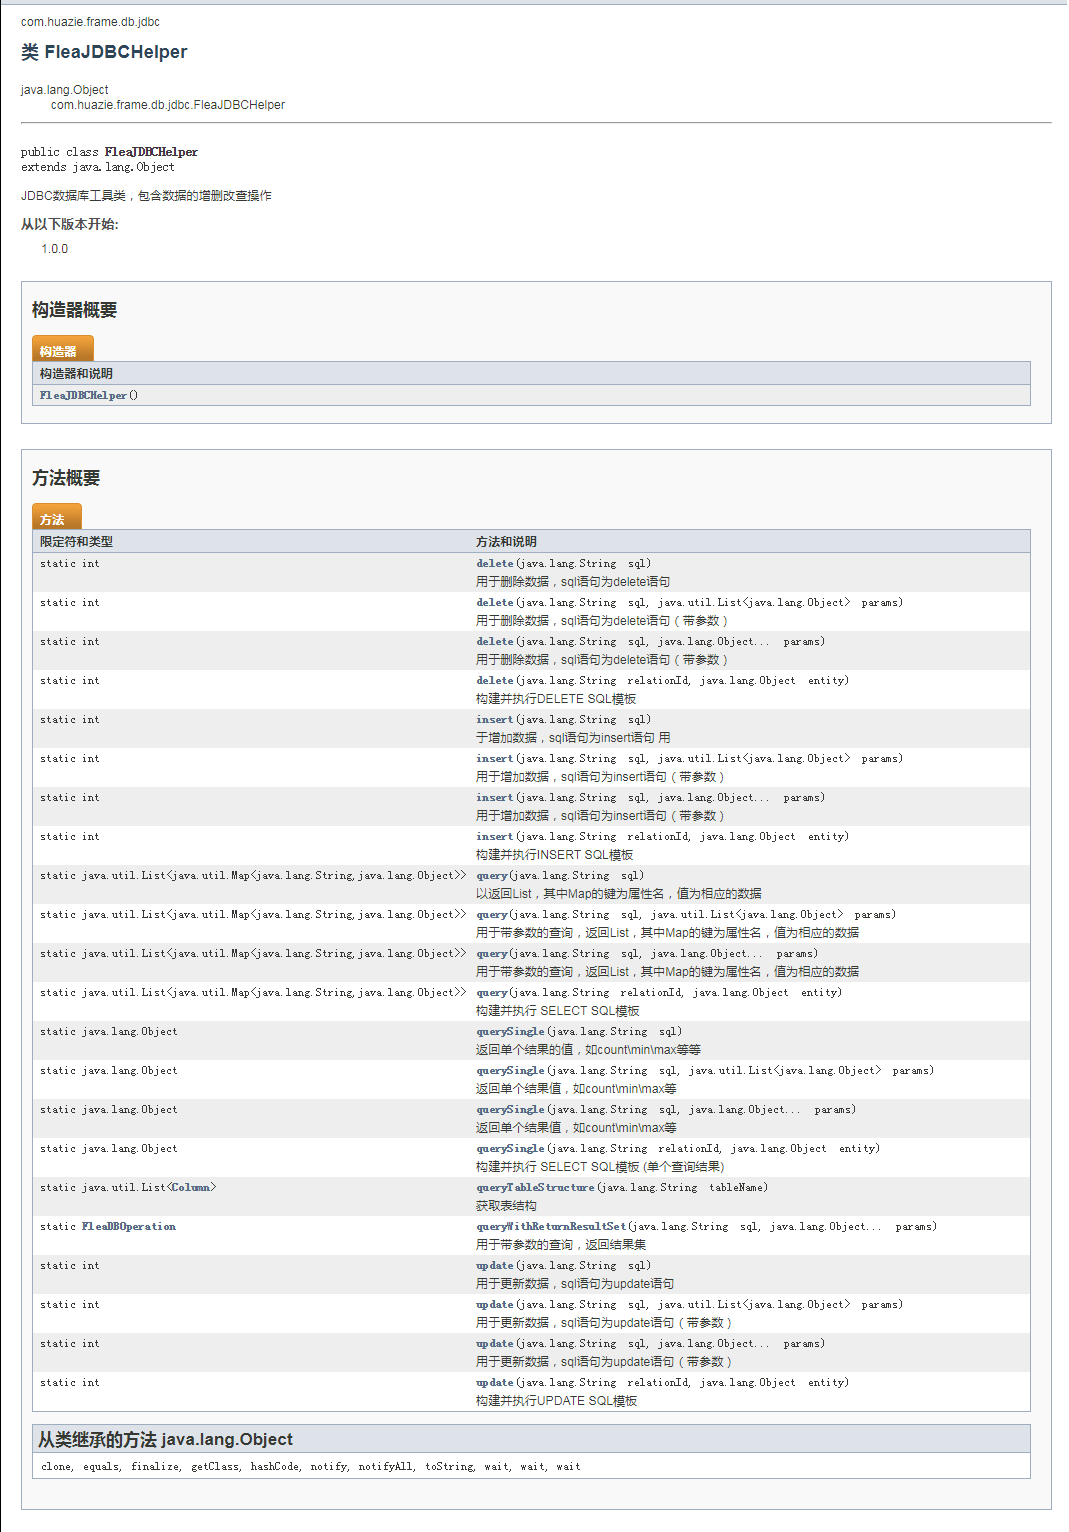The image size is (1069, 1532).
Task: Click inherited hashCode method link
Action: (273, 1466)
